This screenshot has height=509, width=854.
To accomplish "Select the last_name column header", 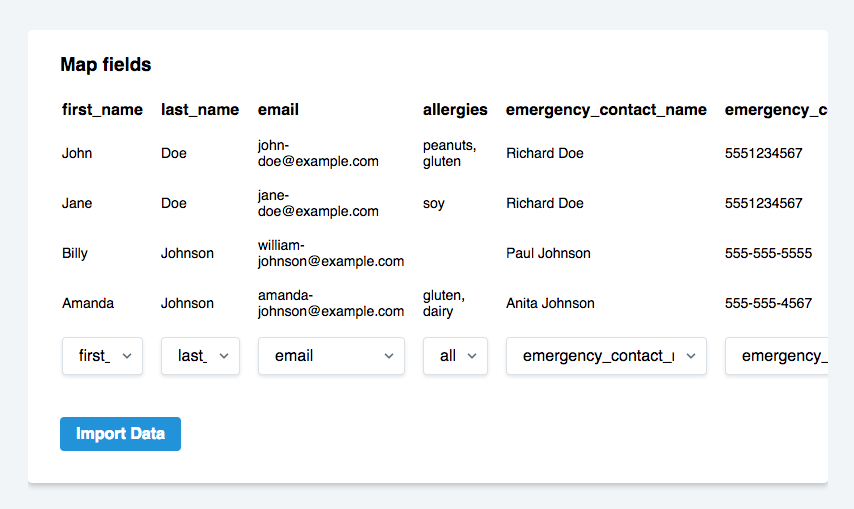I will click(200, 110).
